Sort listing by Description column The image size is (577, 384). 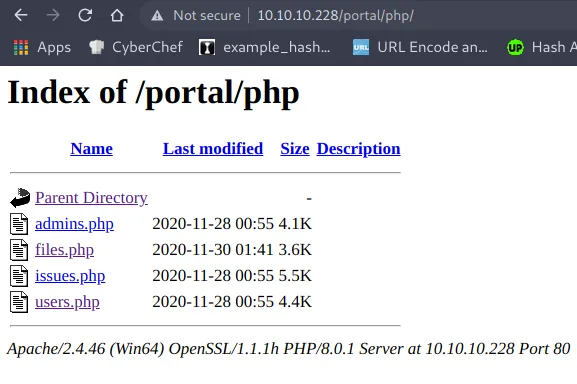tap(358, 149)
